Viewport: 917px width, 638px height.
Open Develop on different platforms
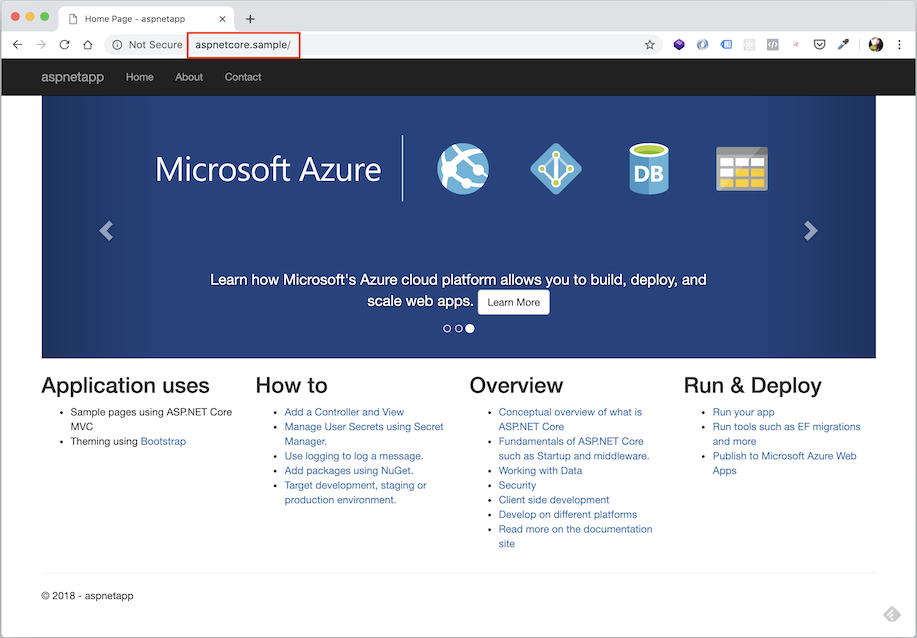(568, 515)
